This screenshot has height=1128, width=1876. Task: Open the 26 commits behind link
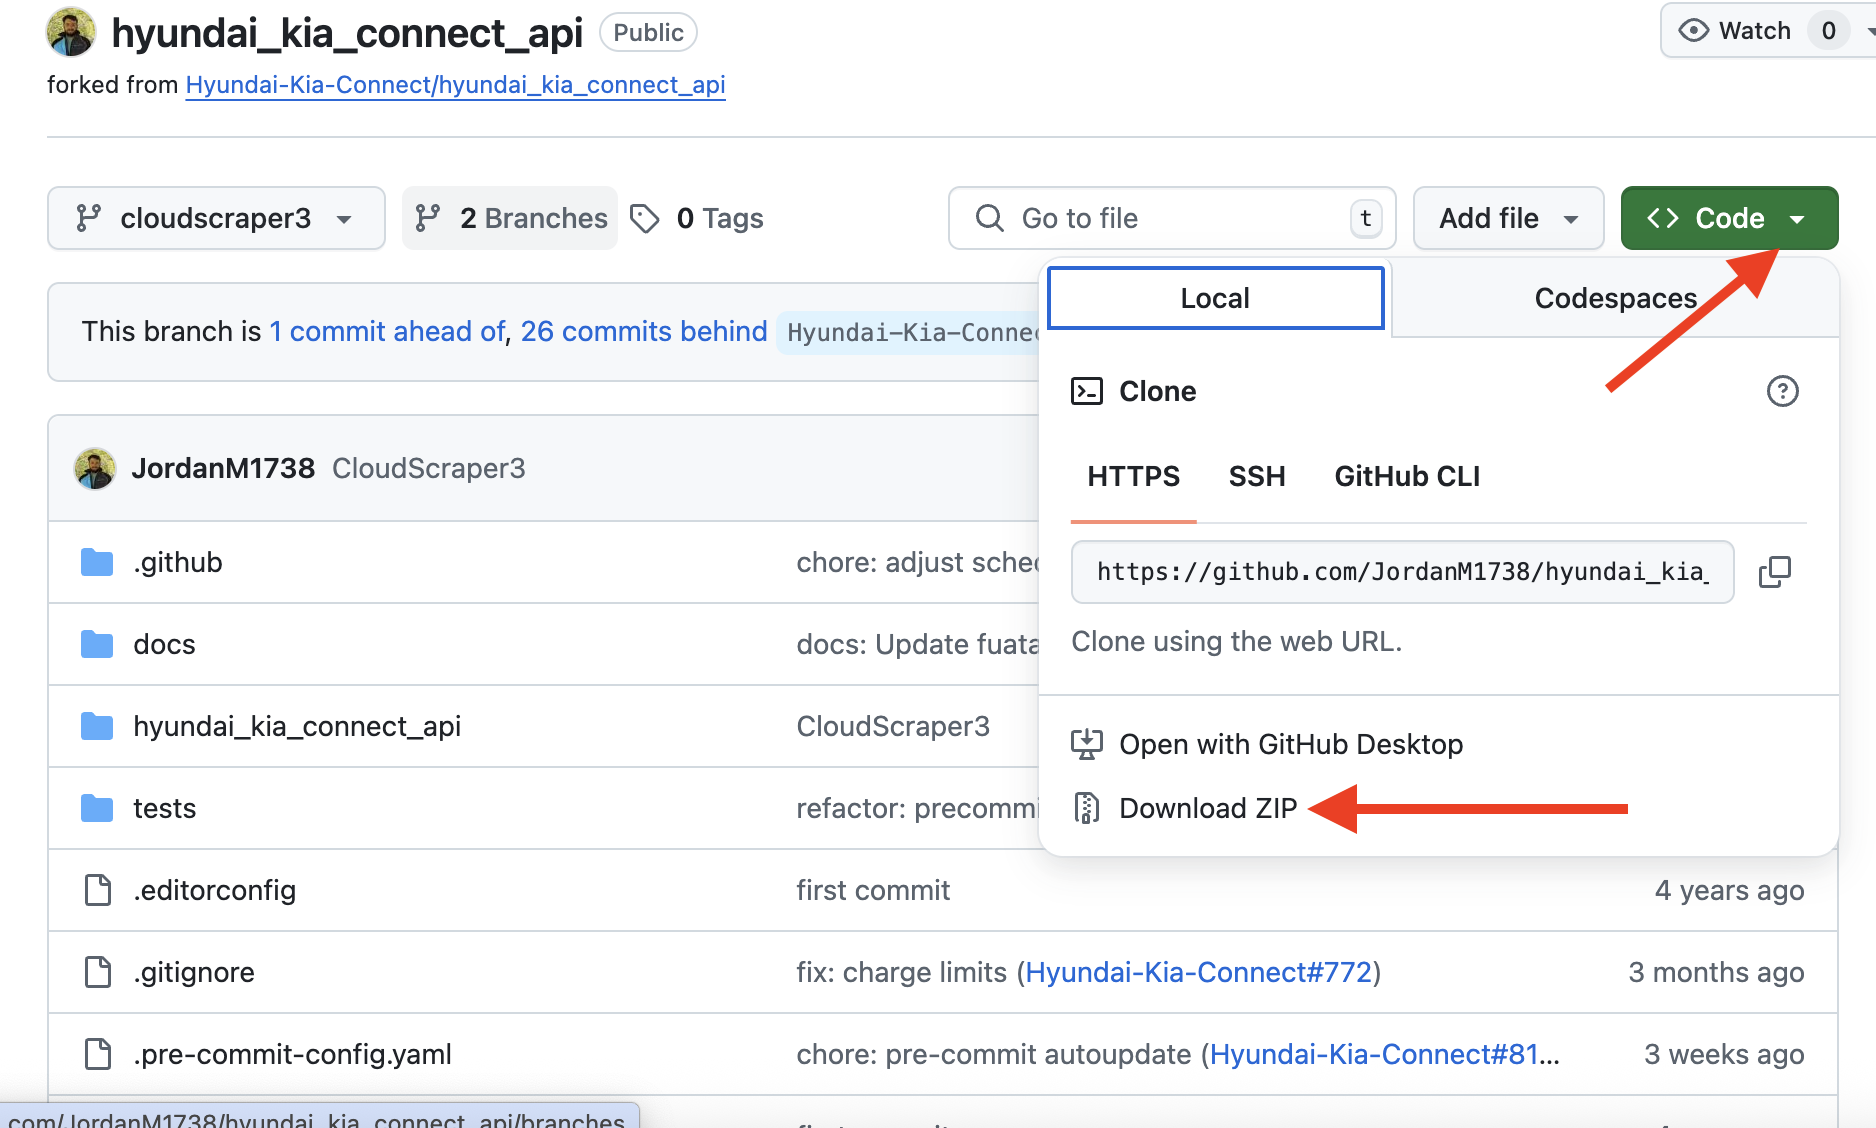coord(644,331)
